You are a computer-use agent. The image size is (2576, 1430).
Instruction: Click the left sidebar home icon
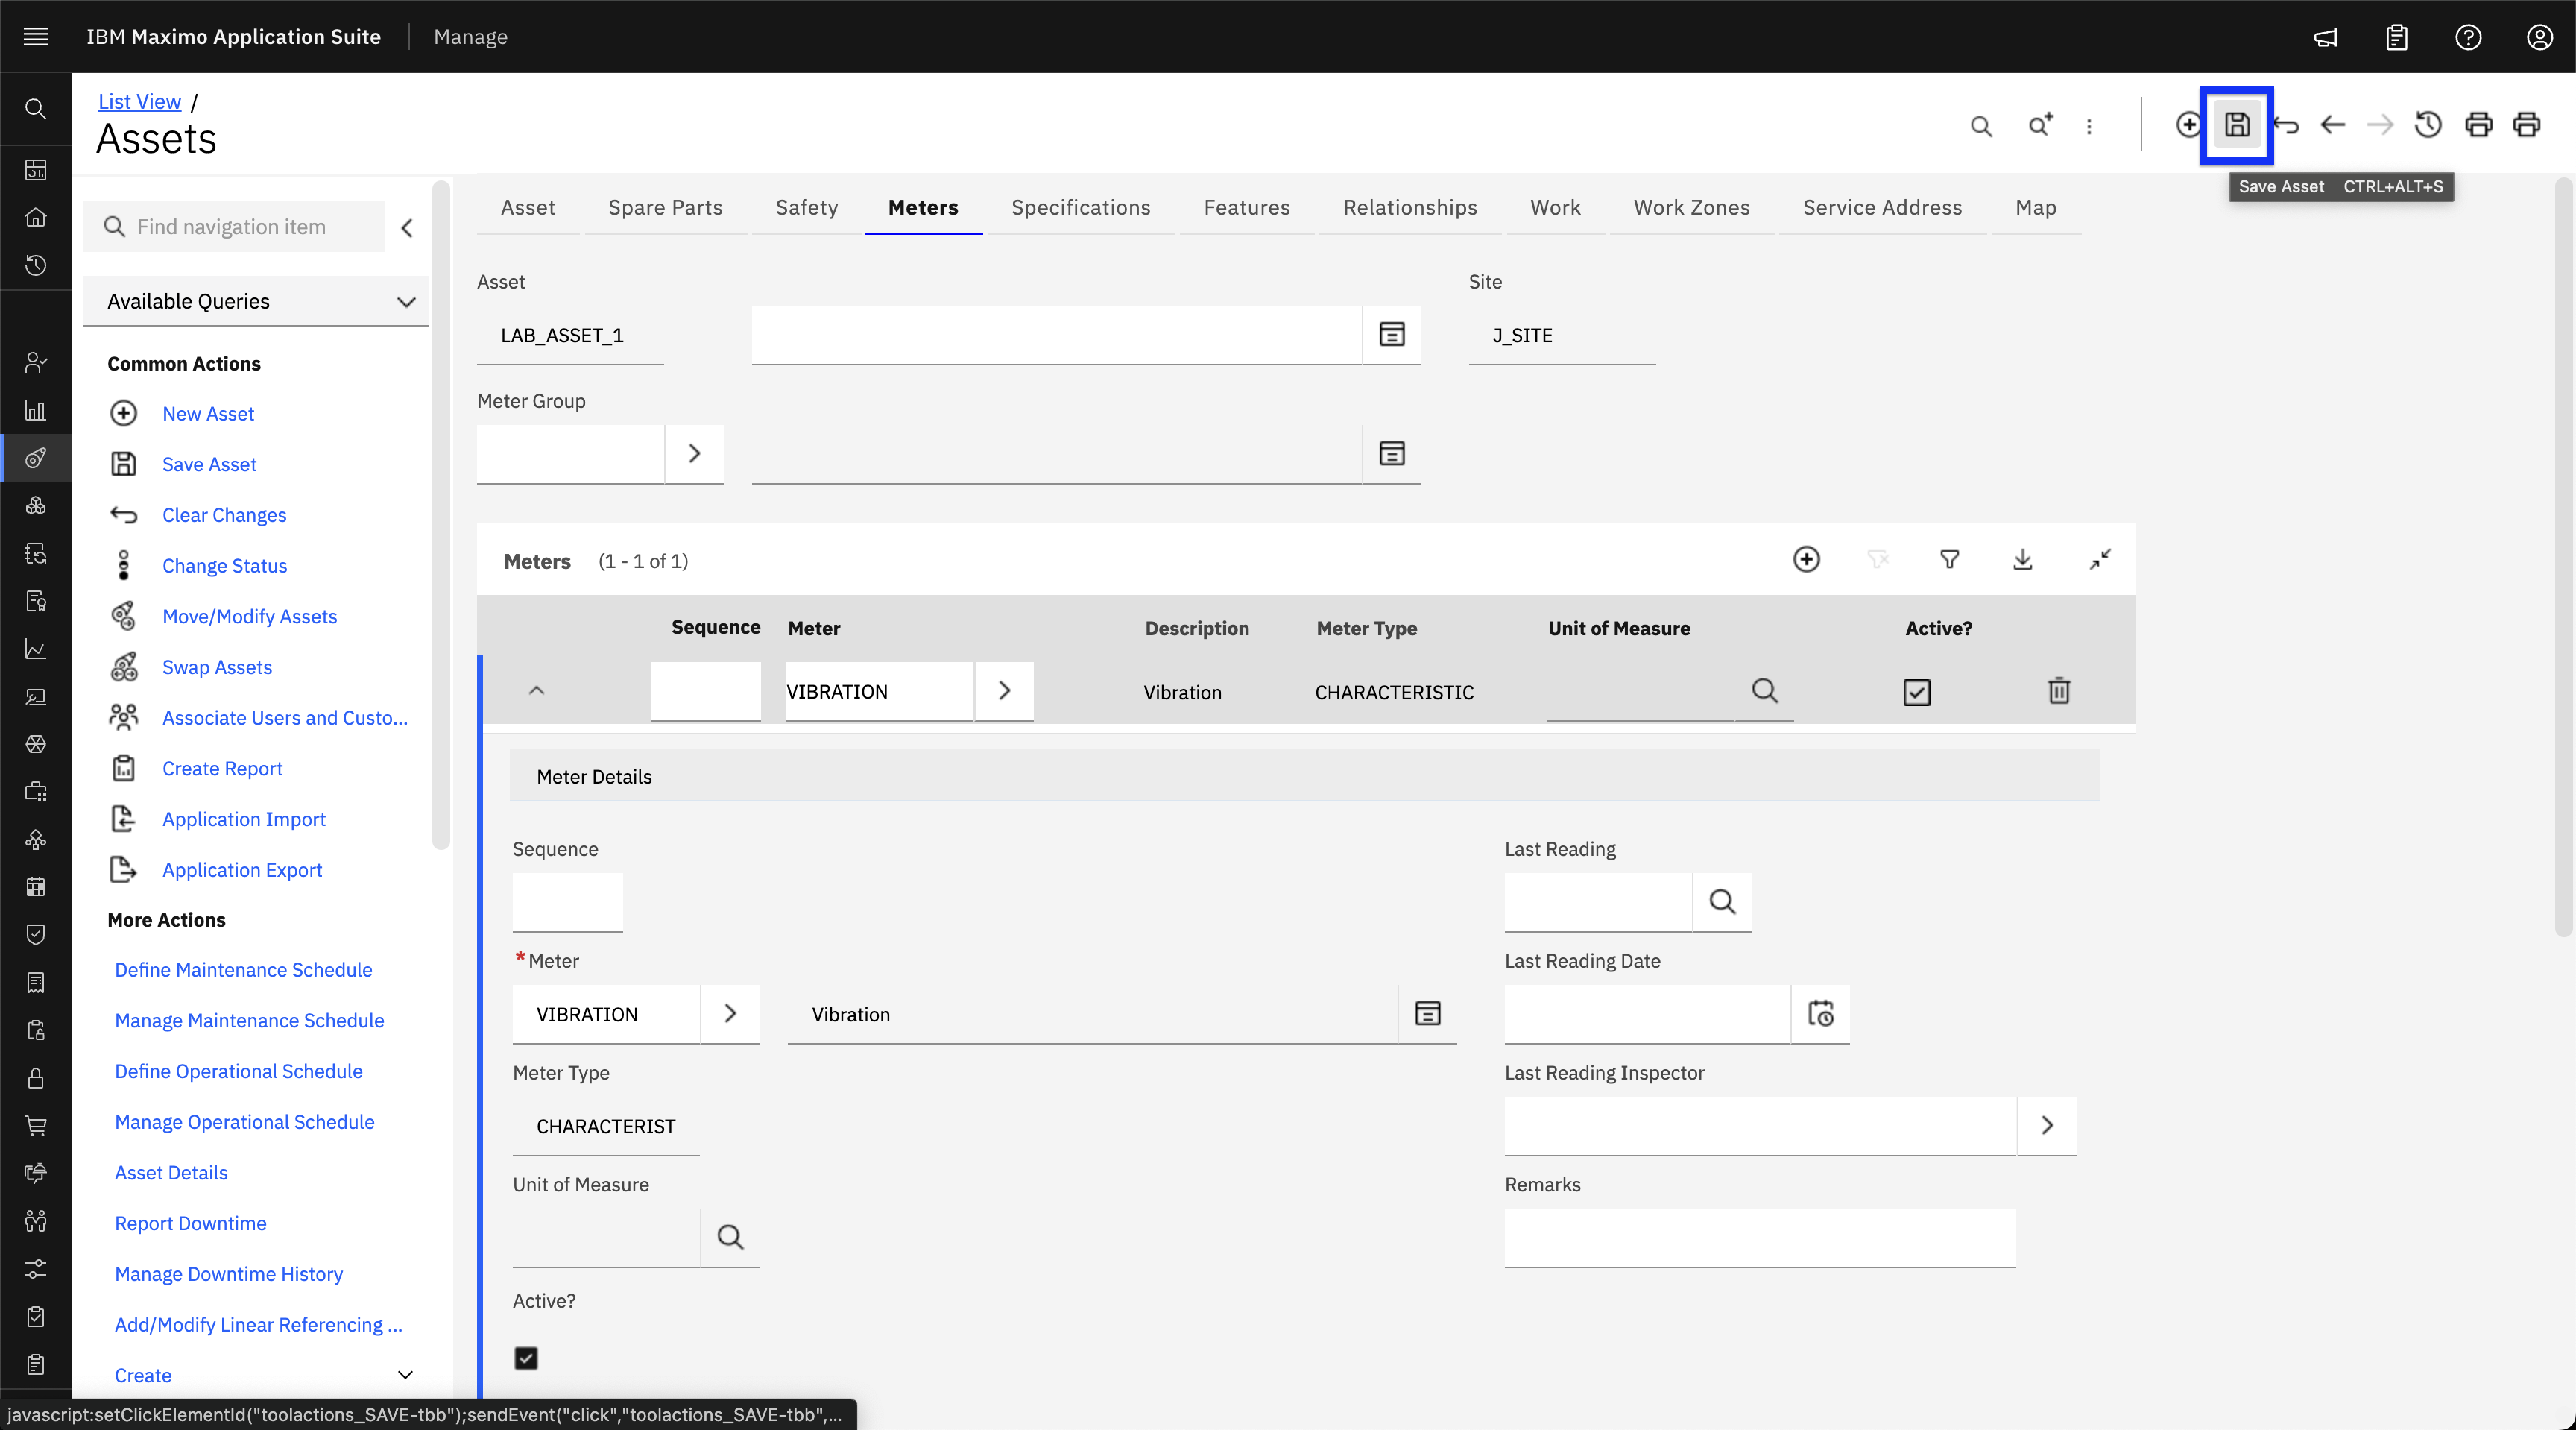36,217
